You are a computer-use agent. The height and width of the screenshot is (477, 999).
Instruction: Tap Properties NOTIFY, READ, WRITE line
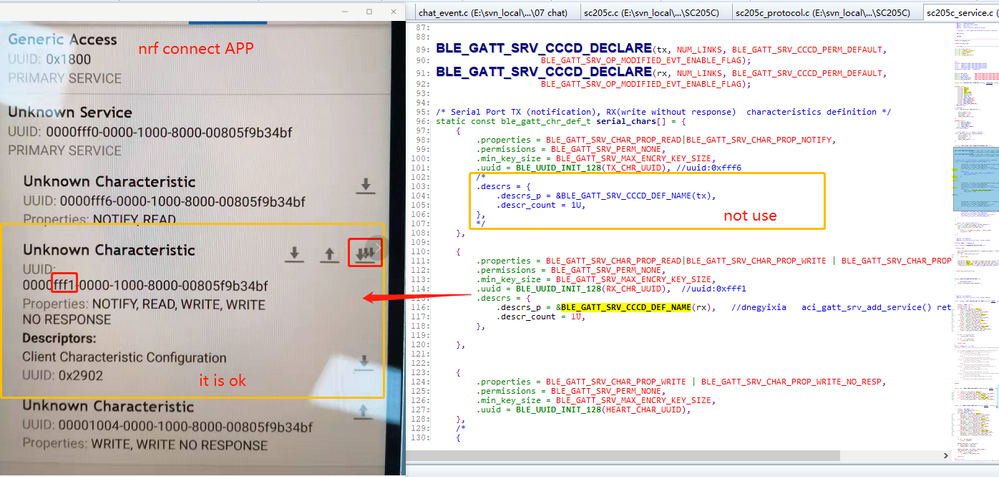[x=144, y=312]
